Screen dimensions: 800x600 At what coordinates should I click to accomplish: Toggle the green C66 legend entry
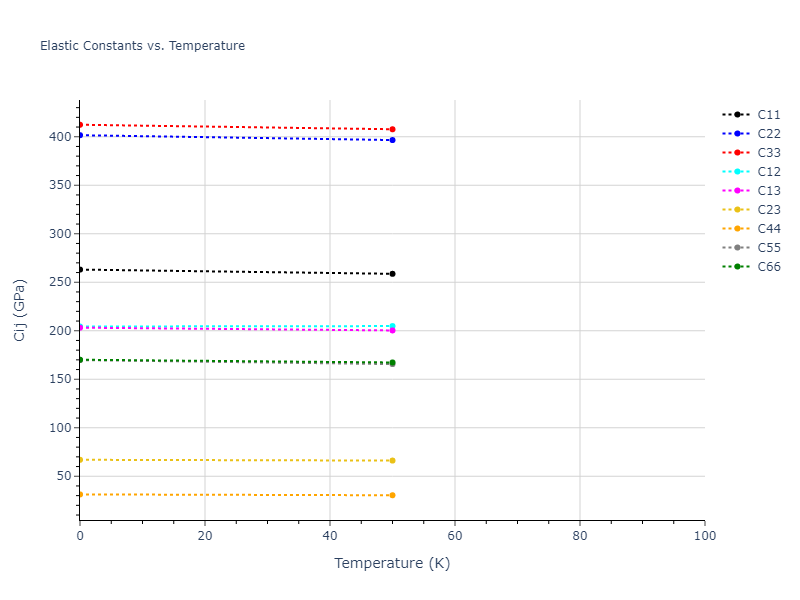point(768,267)
